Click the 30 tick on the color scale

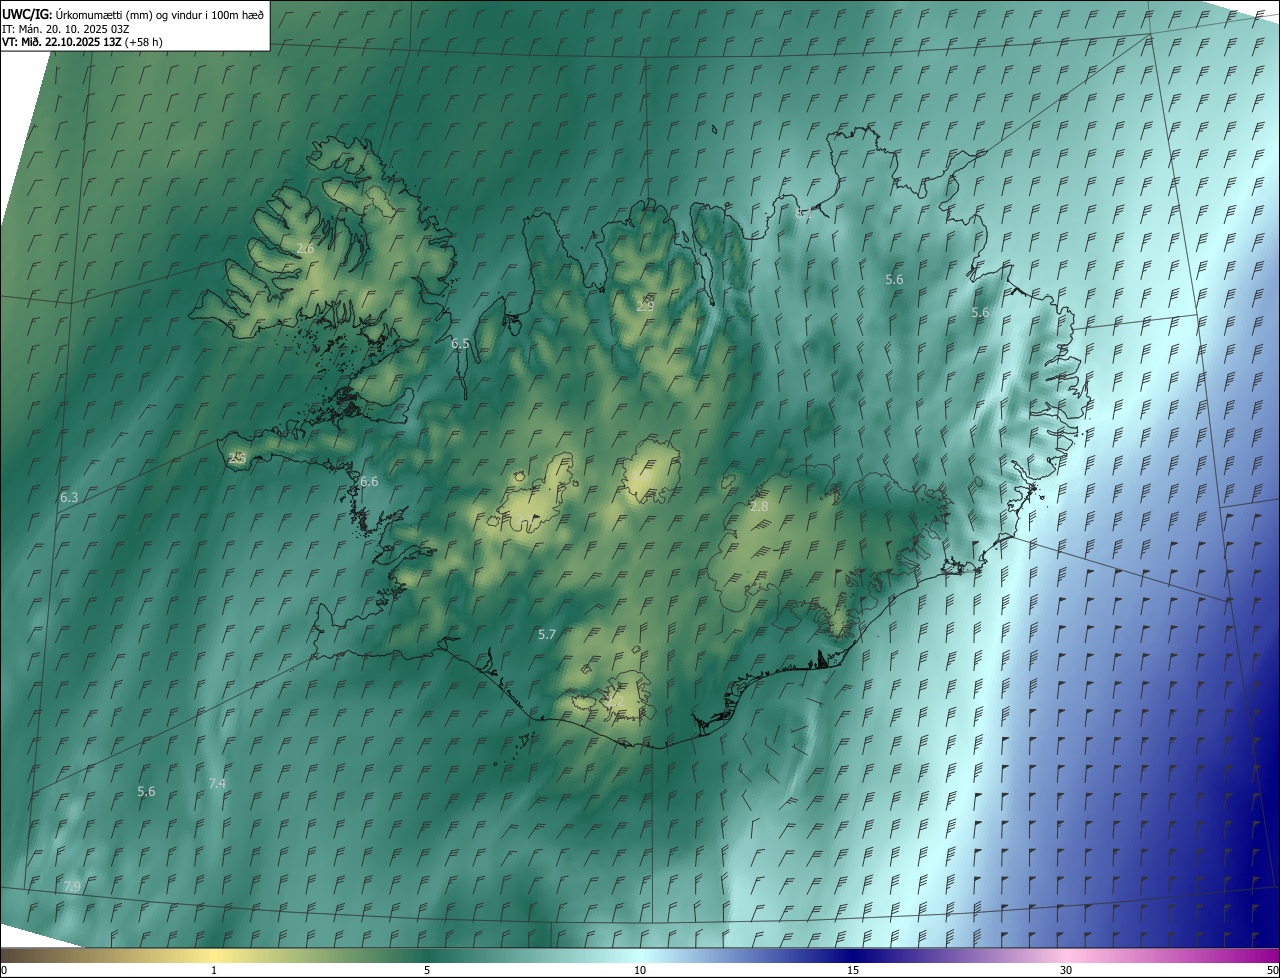(x=1066, y=970)
